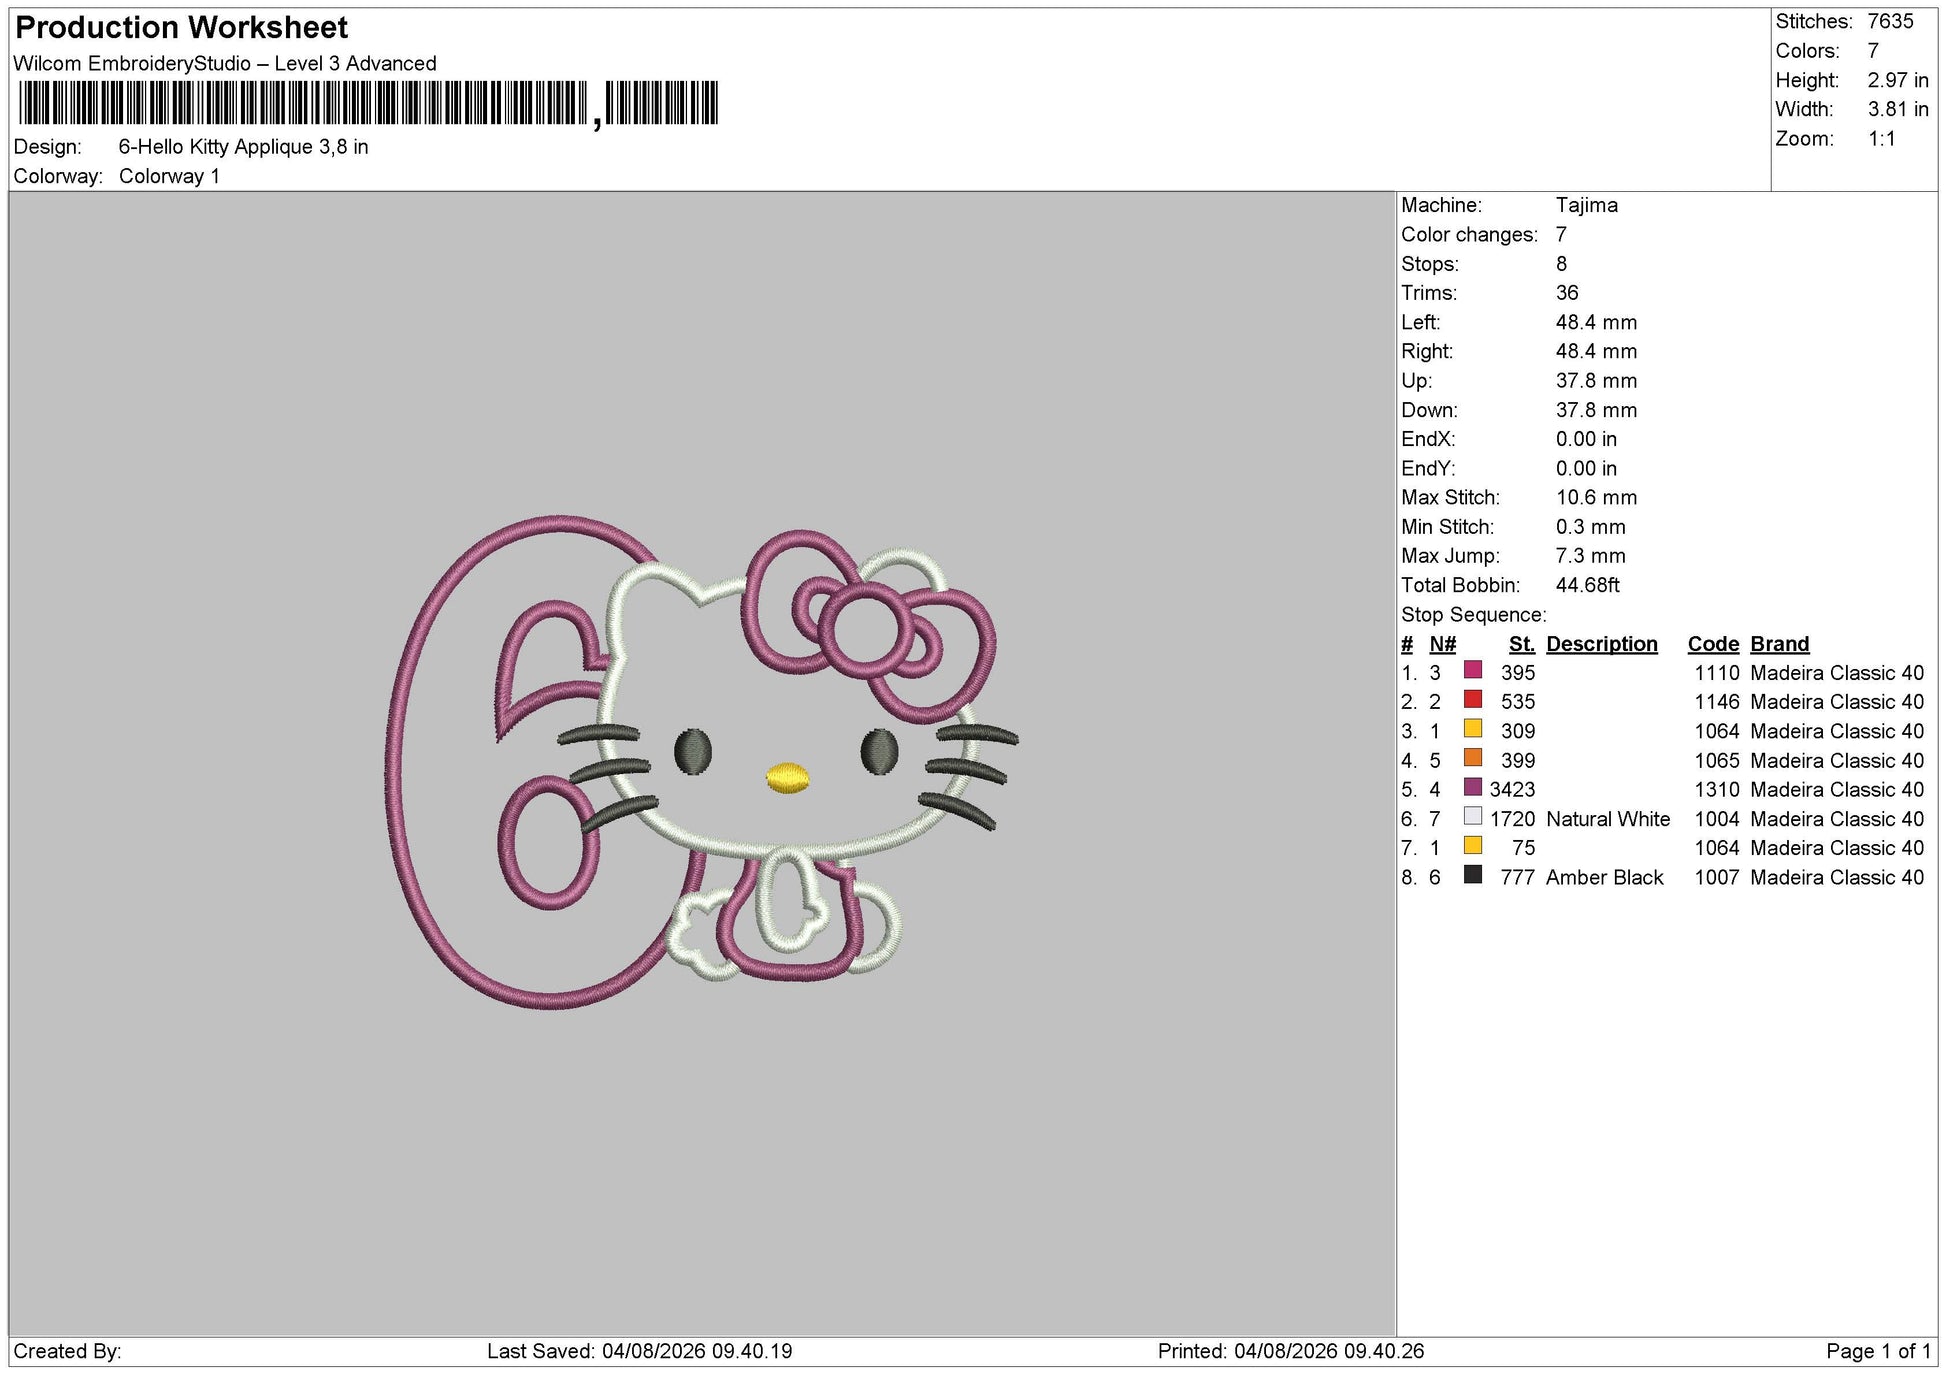Click the Trims value 36

[1567, 293]
